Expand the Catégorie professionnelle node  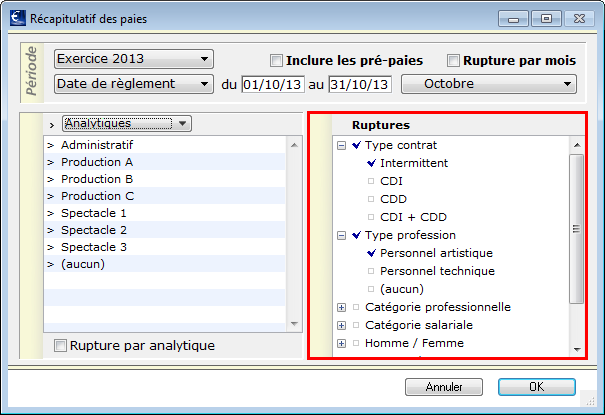coord(341,307)
